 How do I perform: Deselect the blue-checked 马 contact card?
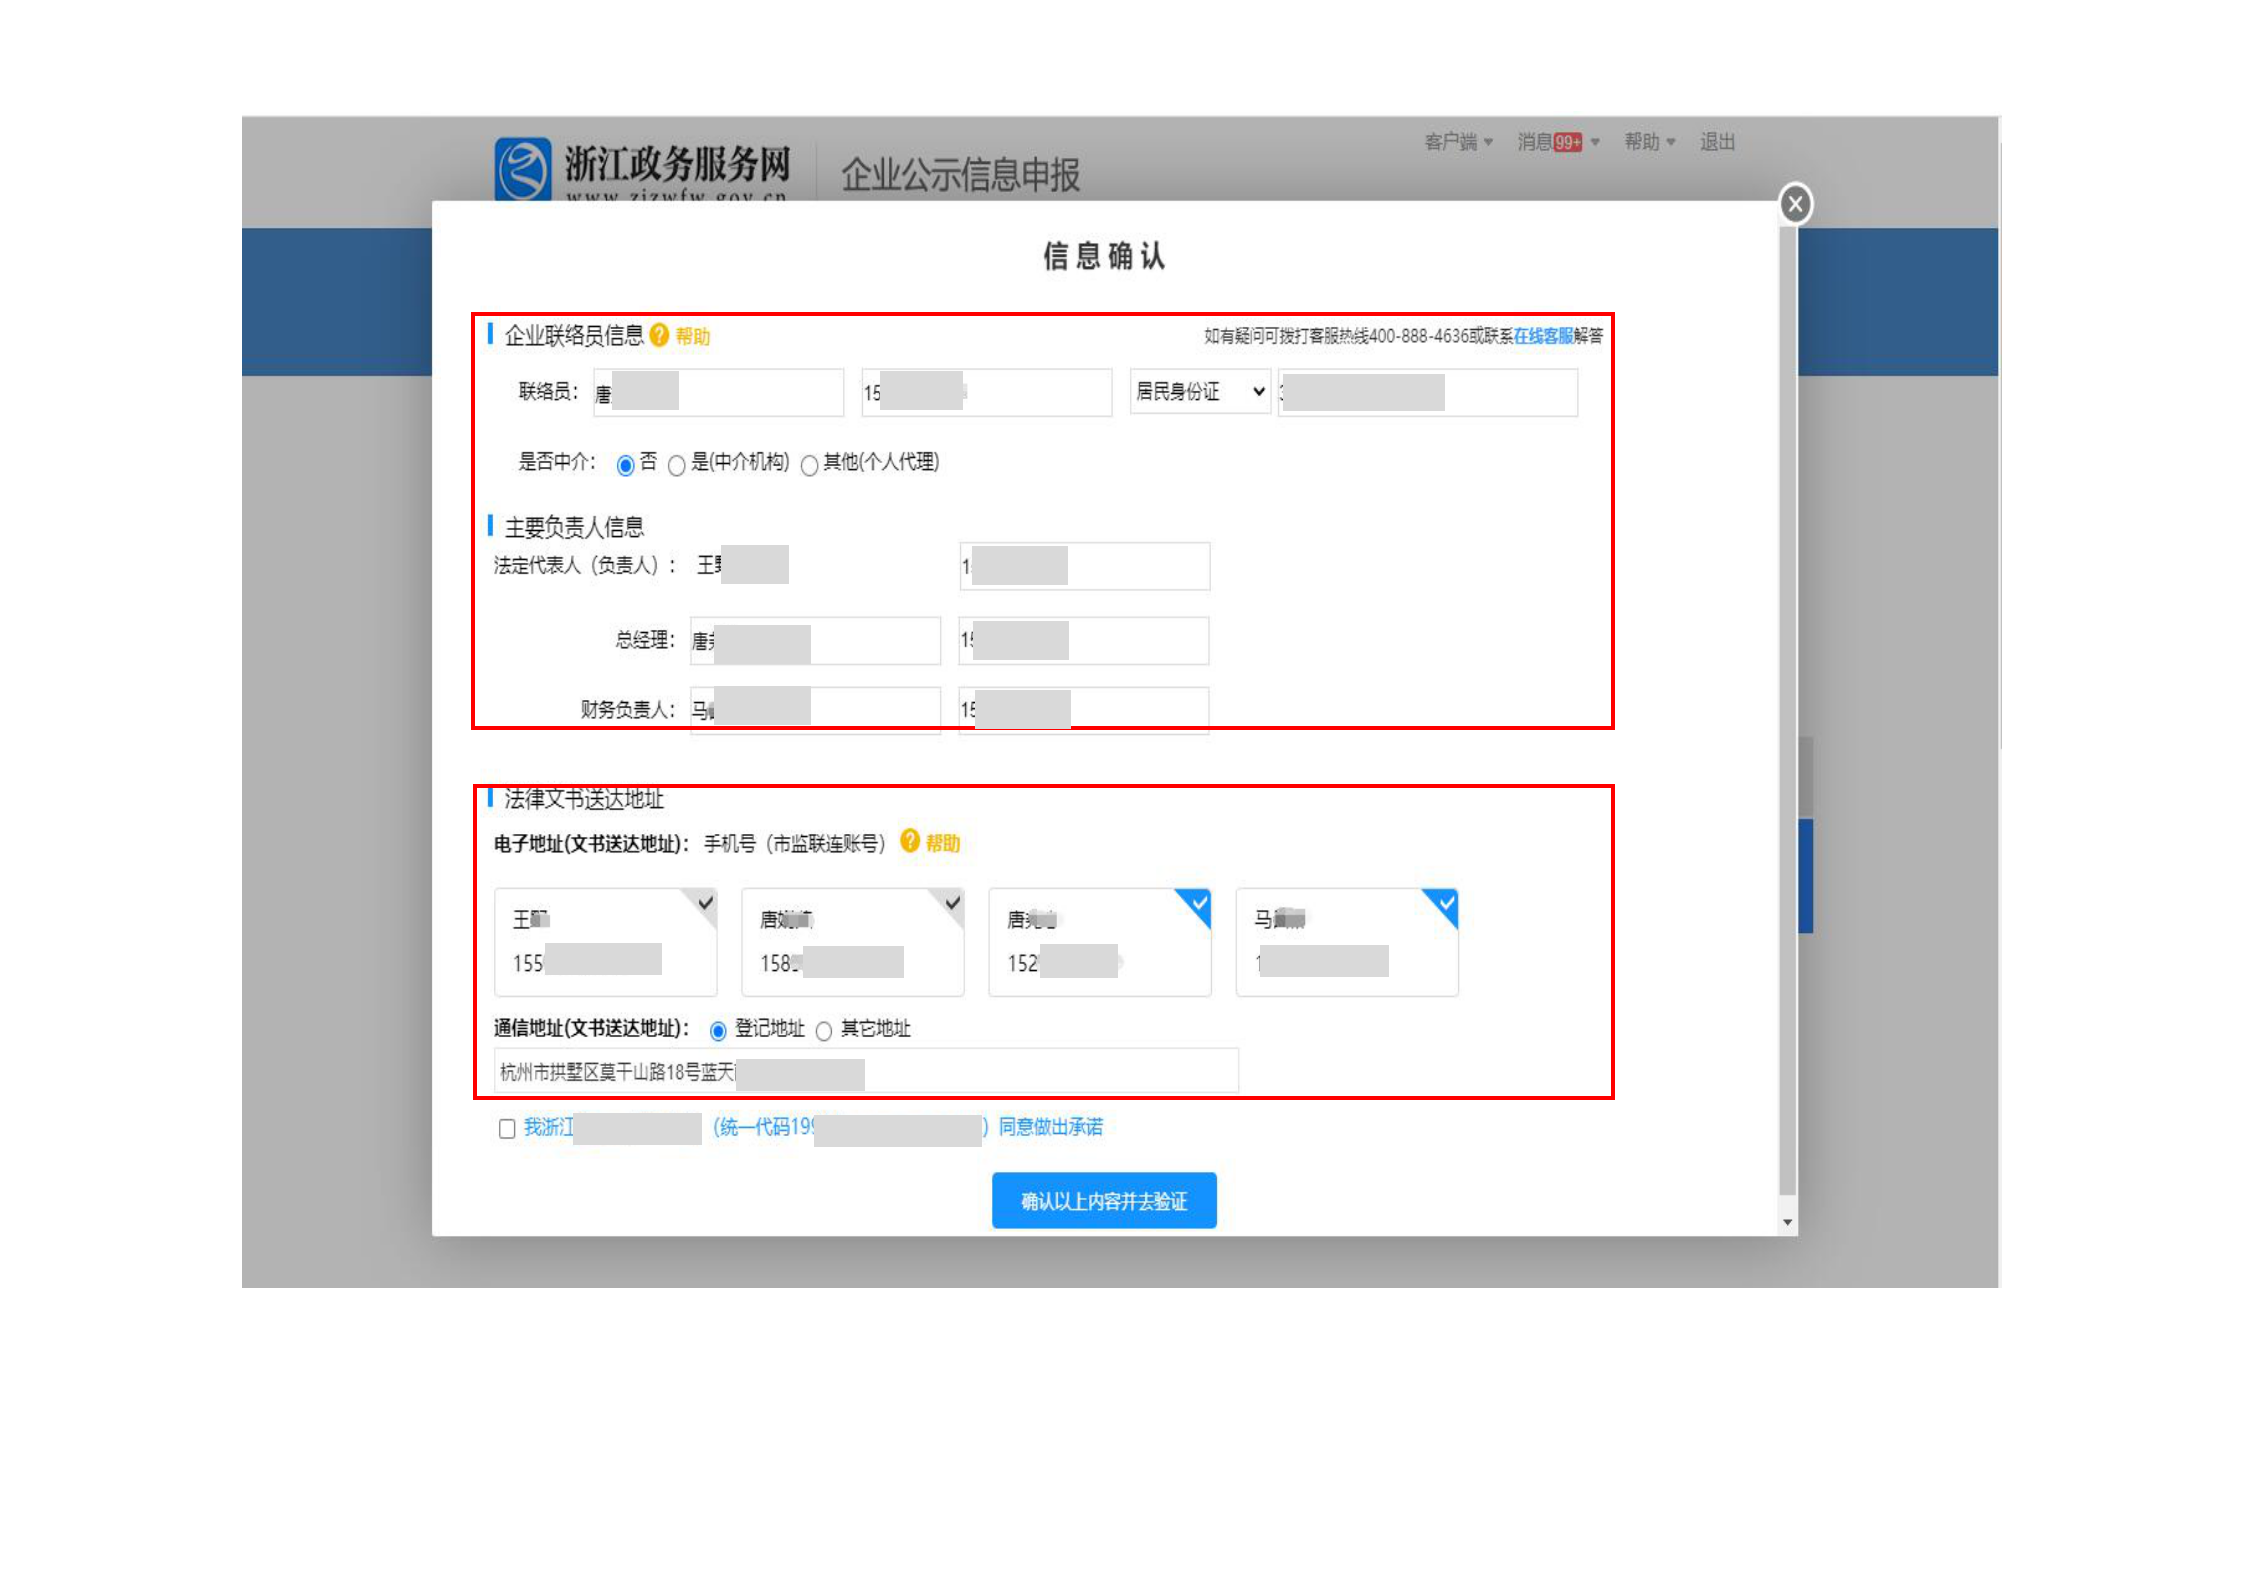pos(1445,904)
